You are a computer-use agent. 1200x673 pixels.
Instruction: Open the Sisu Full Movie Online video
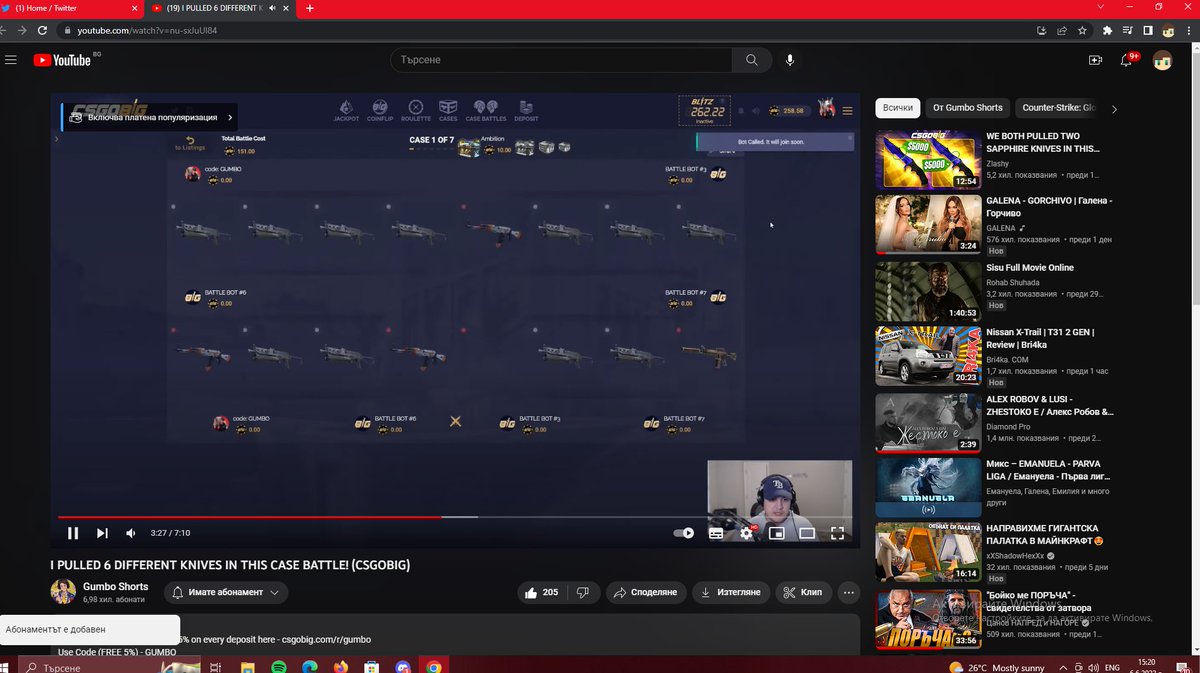(x=1030, y=268)
